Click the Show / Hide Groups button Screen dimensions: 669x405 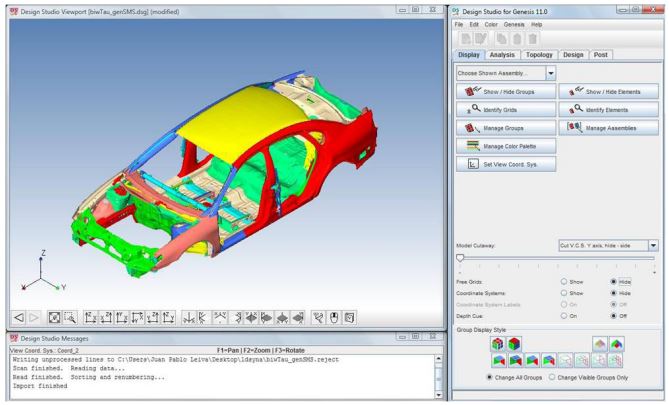501,92
